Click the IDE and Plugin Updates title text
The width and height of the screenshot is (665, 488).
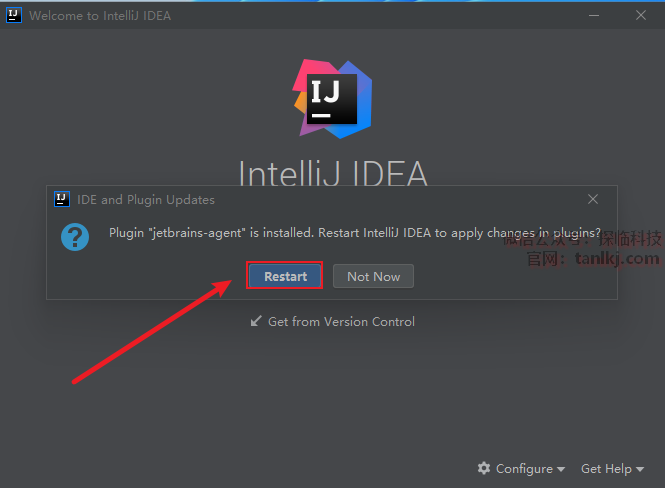pyautogui.click(x=146, y=200)
